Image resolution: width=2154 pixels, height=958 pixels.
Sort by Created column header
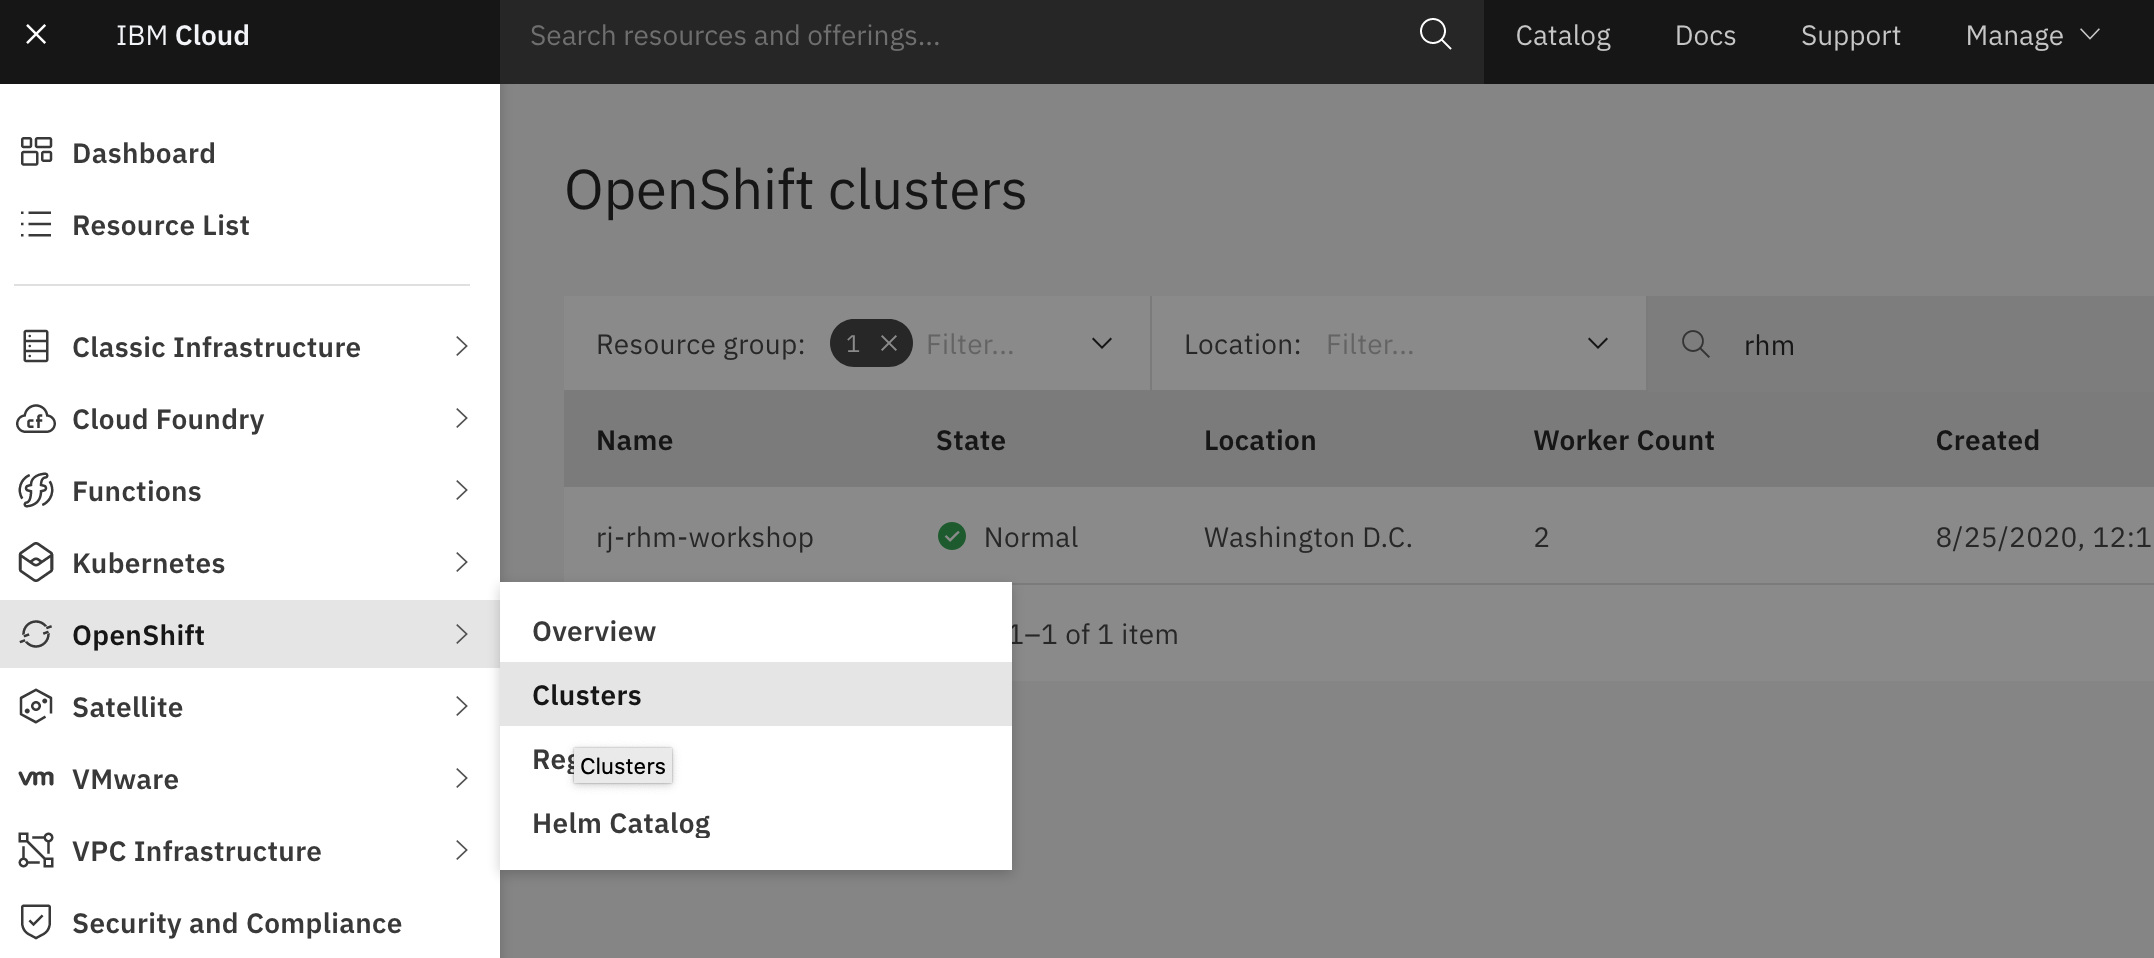pyautogui.click(x=1987, y=440)
